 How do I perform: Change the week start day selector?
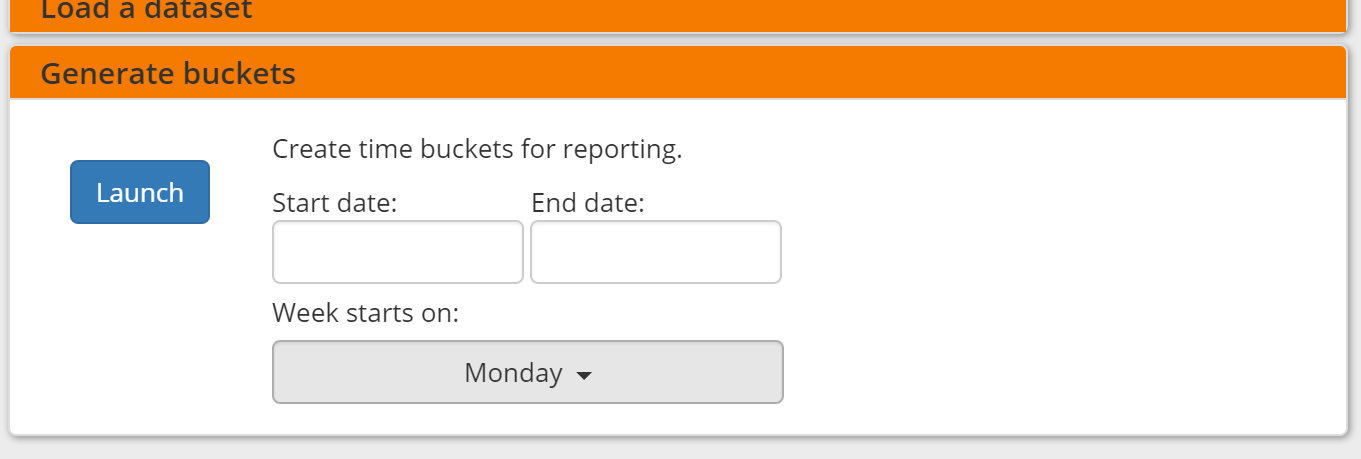tap(527, 372)
